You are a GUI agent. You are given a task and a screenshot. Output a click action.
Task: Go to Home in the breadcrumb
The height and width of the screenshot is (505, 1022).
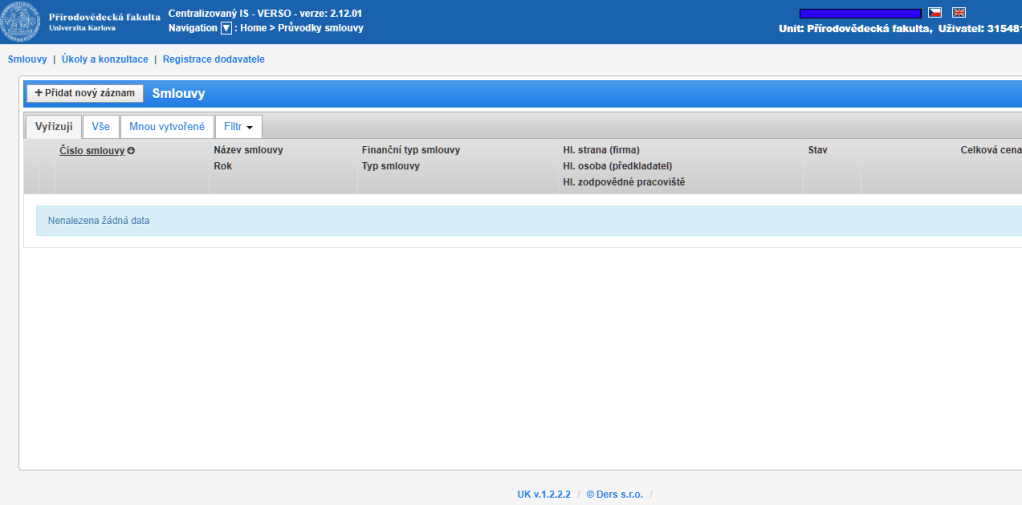pos(253,28)
